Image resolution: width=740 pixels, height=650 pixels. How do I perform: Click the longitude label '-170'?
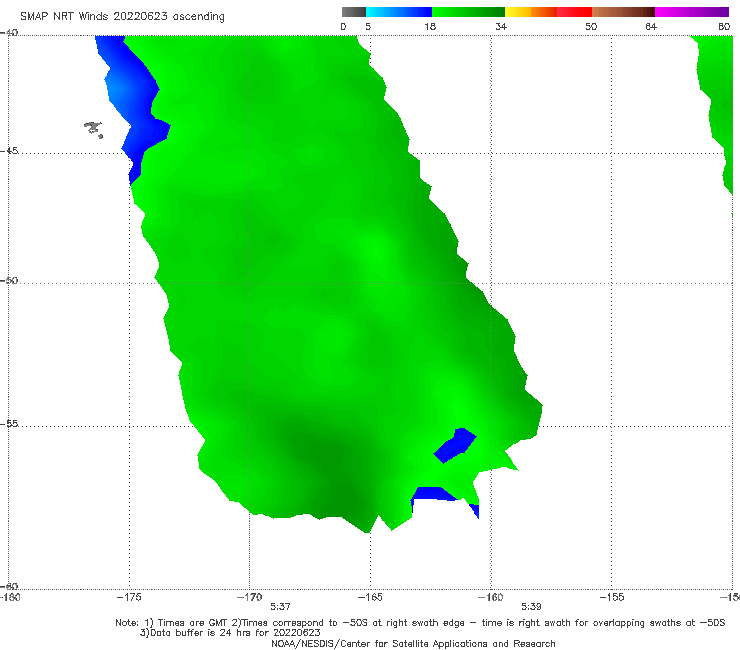coord(249,597)
